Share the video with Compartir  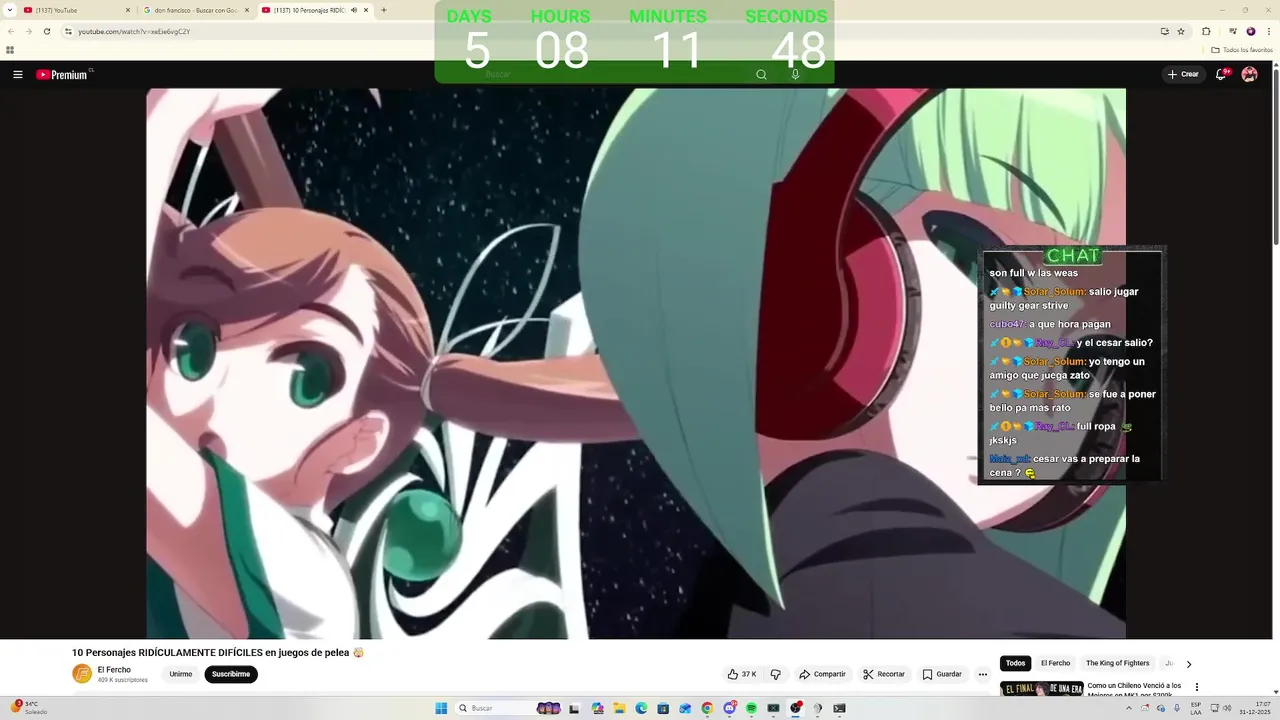(822, 674)
